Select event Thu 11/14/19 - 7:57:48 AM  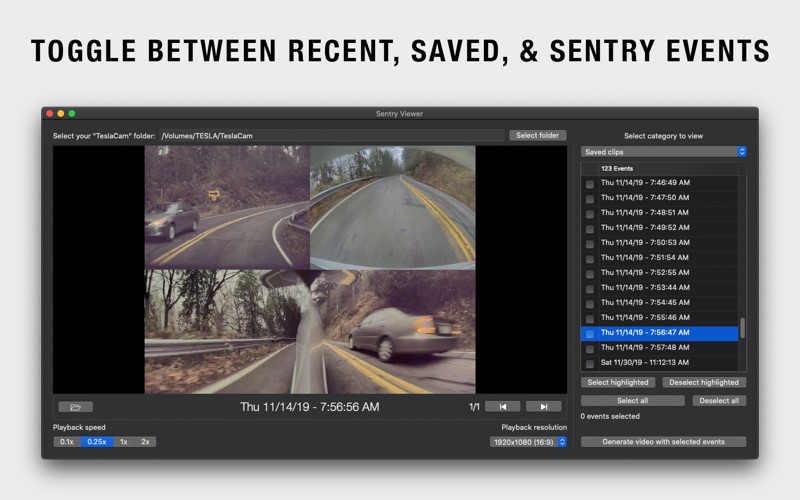(645, 347)
